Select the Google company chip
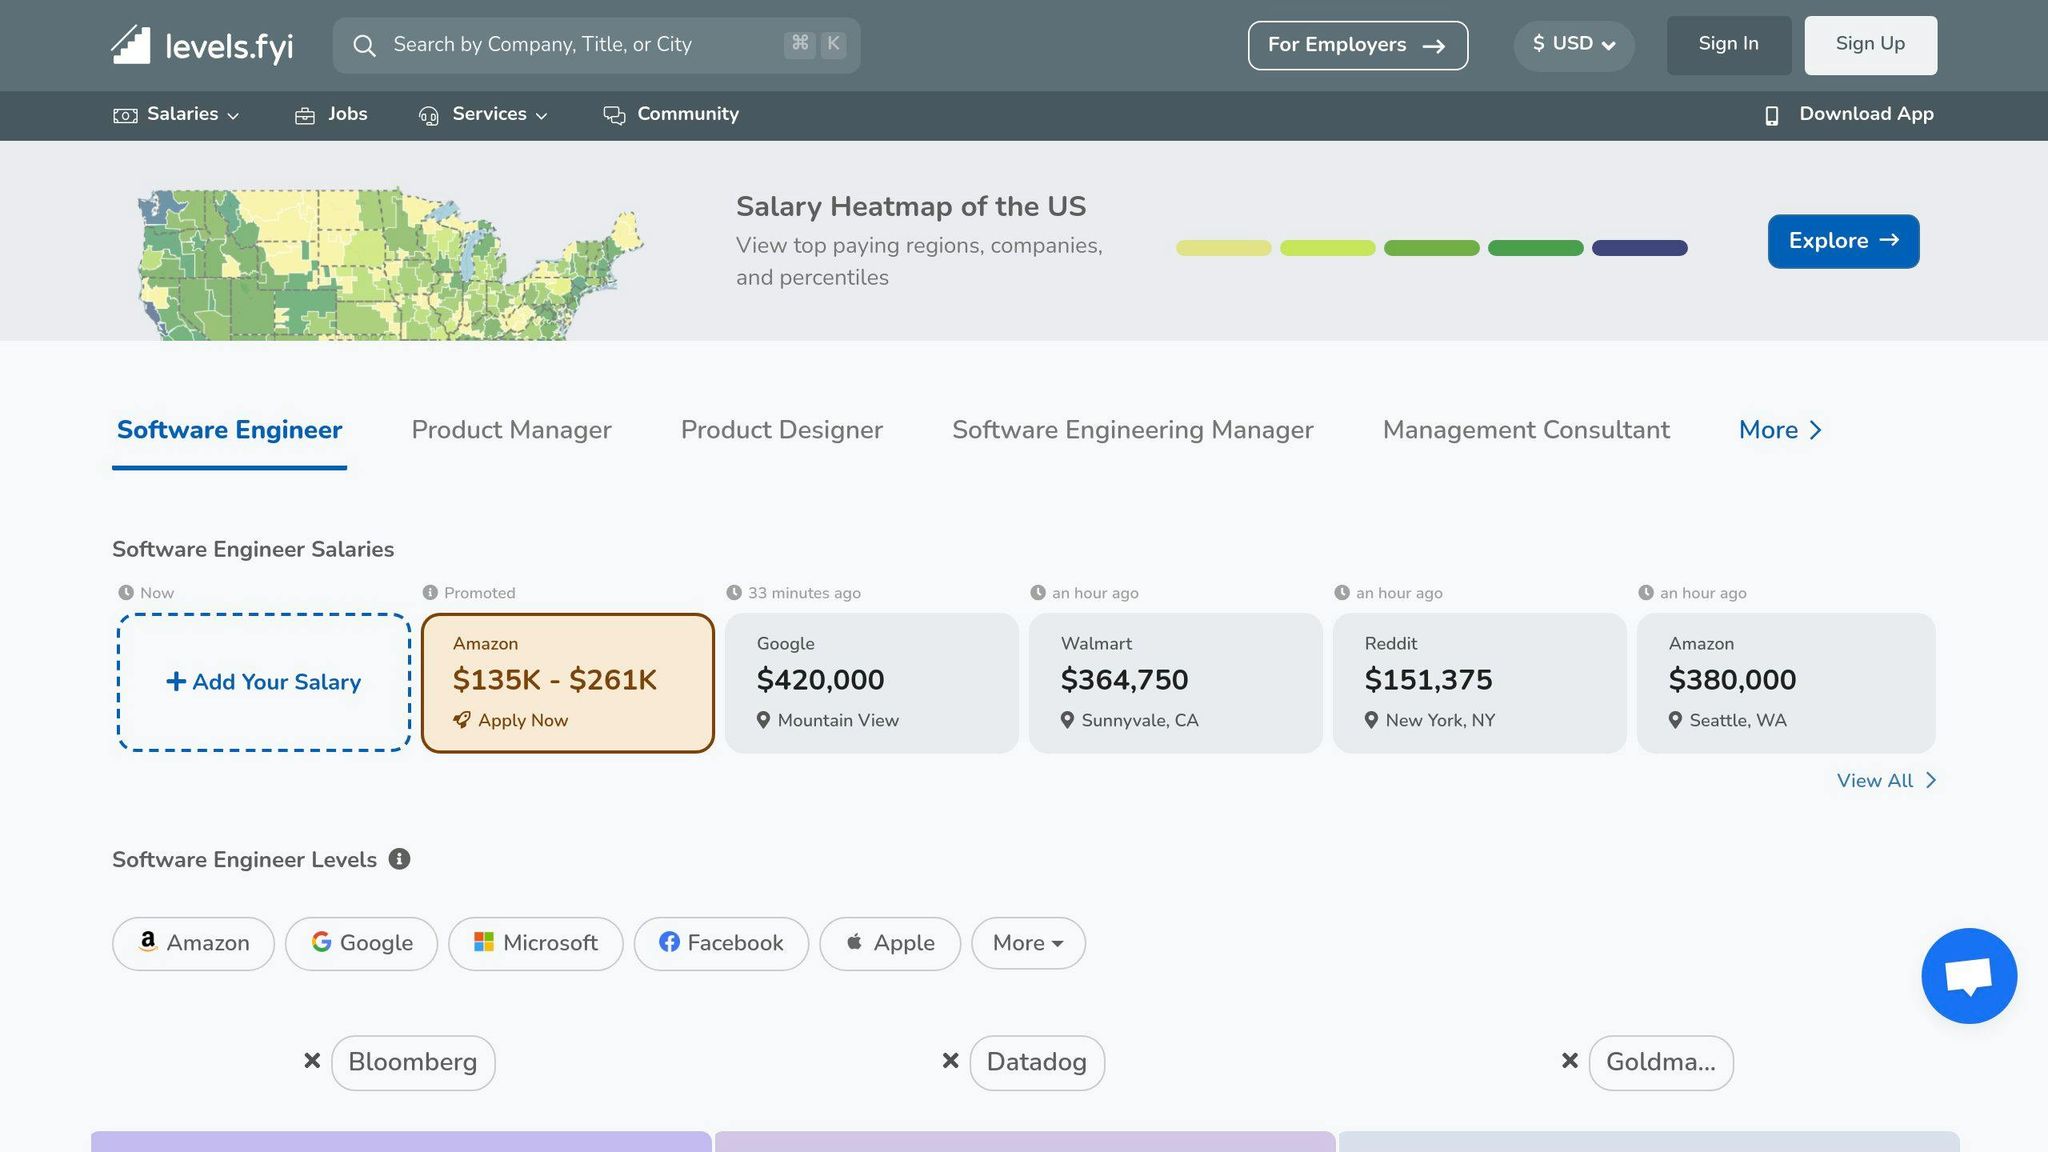 tap(361, 943)
